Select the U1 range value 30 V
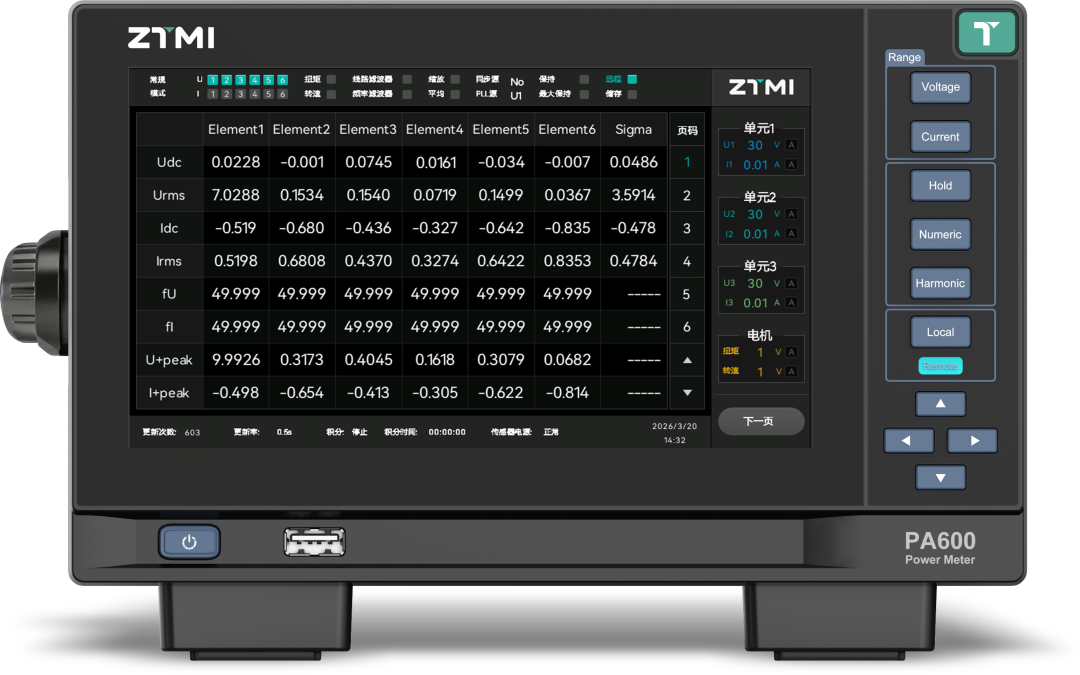Screen dimensions: 1080x675 tap(755, 145)
